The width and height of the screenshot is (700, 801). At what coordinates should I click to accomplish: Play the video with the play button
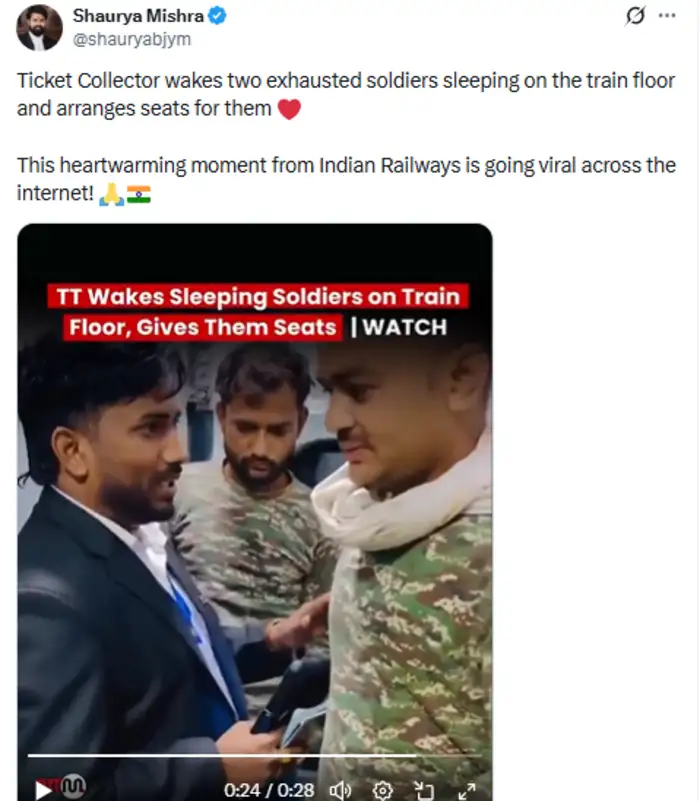43,790
